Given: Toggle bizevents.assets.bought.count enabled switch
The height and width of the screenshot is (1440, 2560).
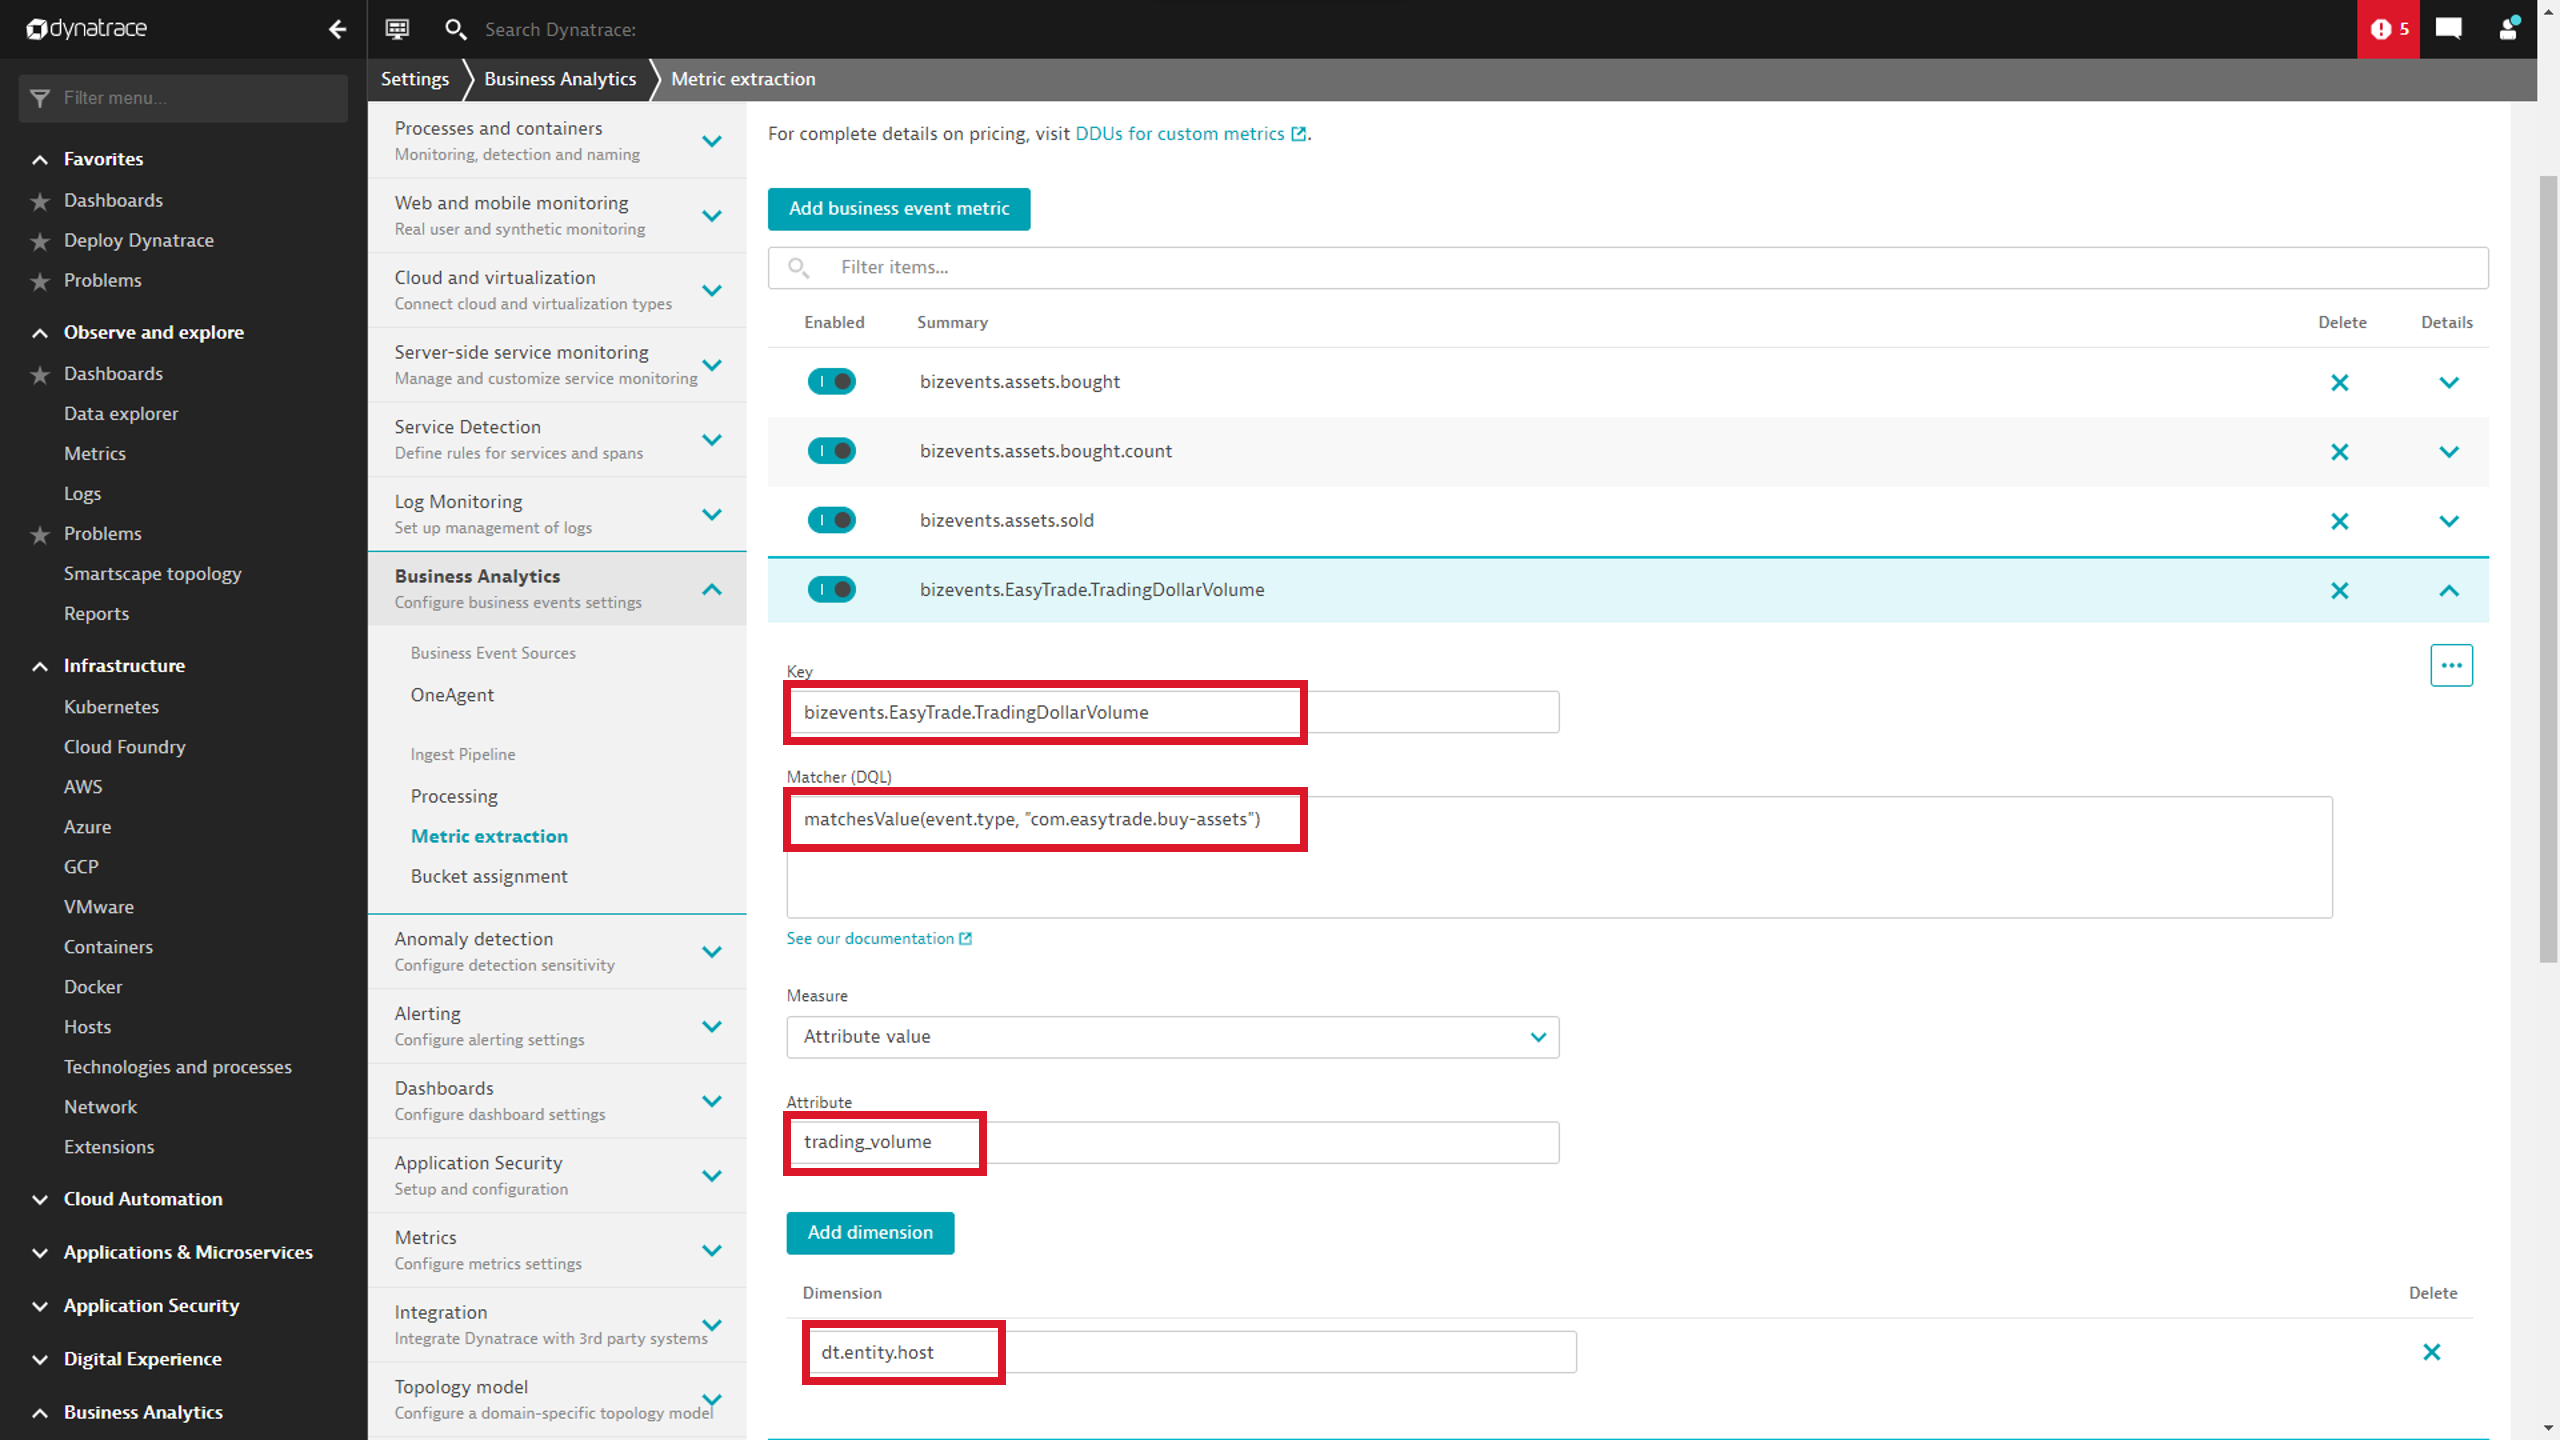Looking at the screenshot, I should click(x=832, y=451).
